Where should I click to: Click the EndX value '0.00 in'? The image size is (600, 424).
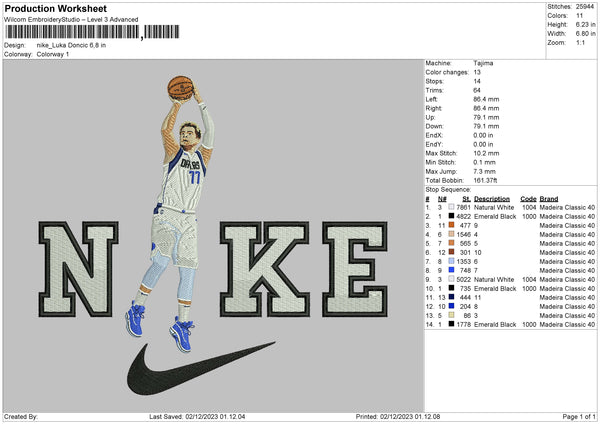coord(483,135)
